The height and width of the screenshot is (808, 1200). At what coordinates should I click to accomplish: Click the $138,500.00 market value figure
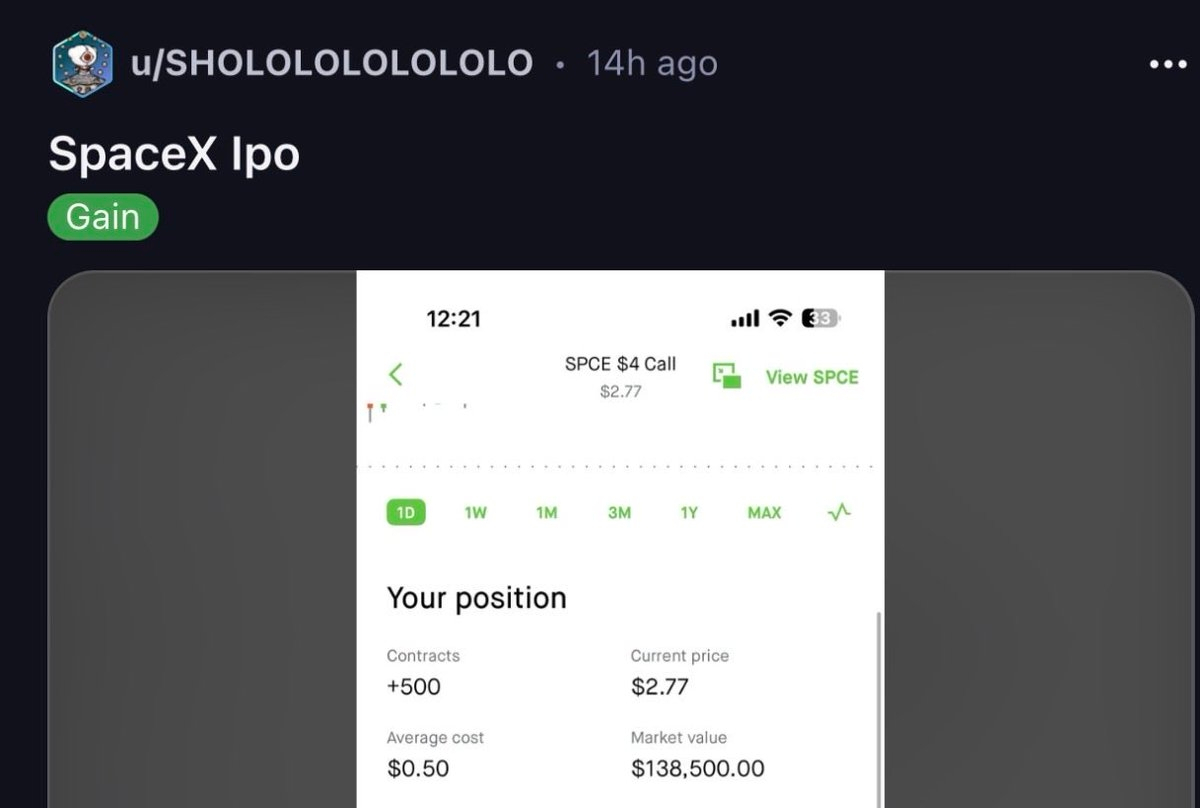pos(698,768)
